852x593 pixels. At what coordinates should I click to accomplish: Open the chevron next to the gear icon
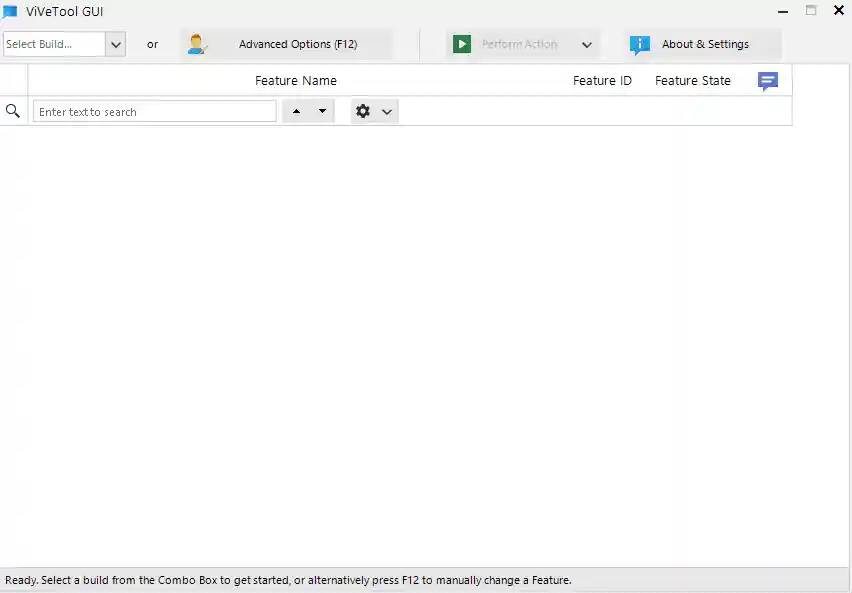(x=387, y=111)
